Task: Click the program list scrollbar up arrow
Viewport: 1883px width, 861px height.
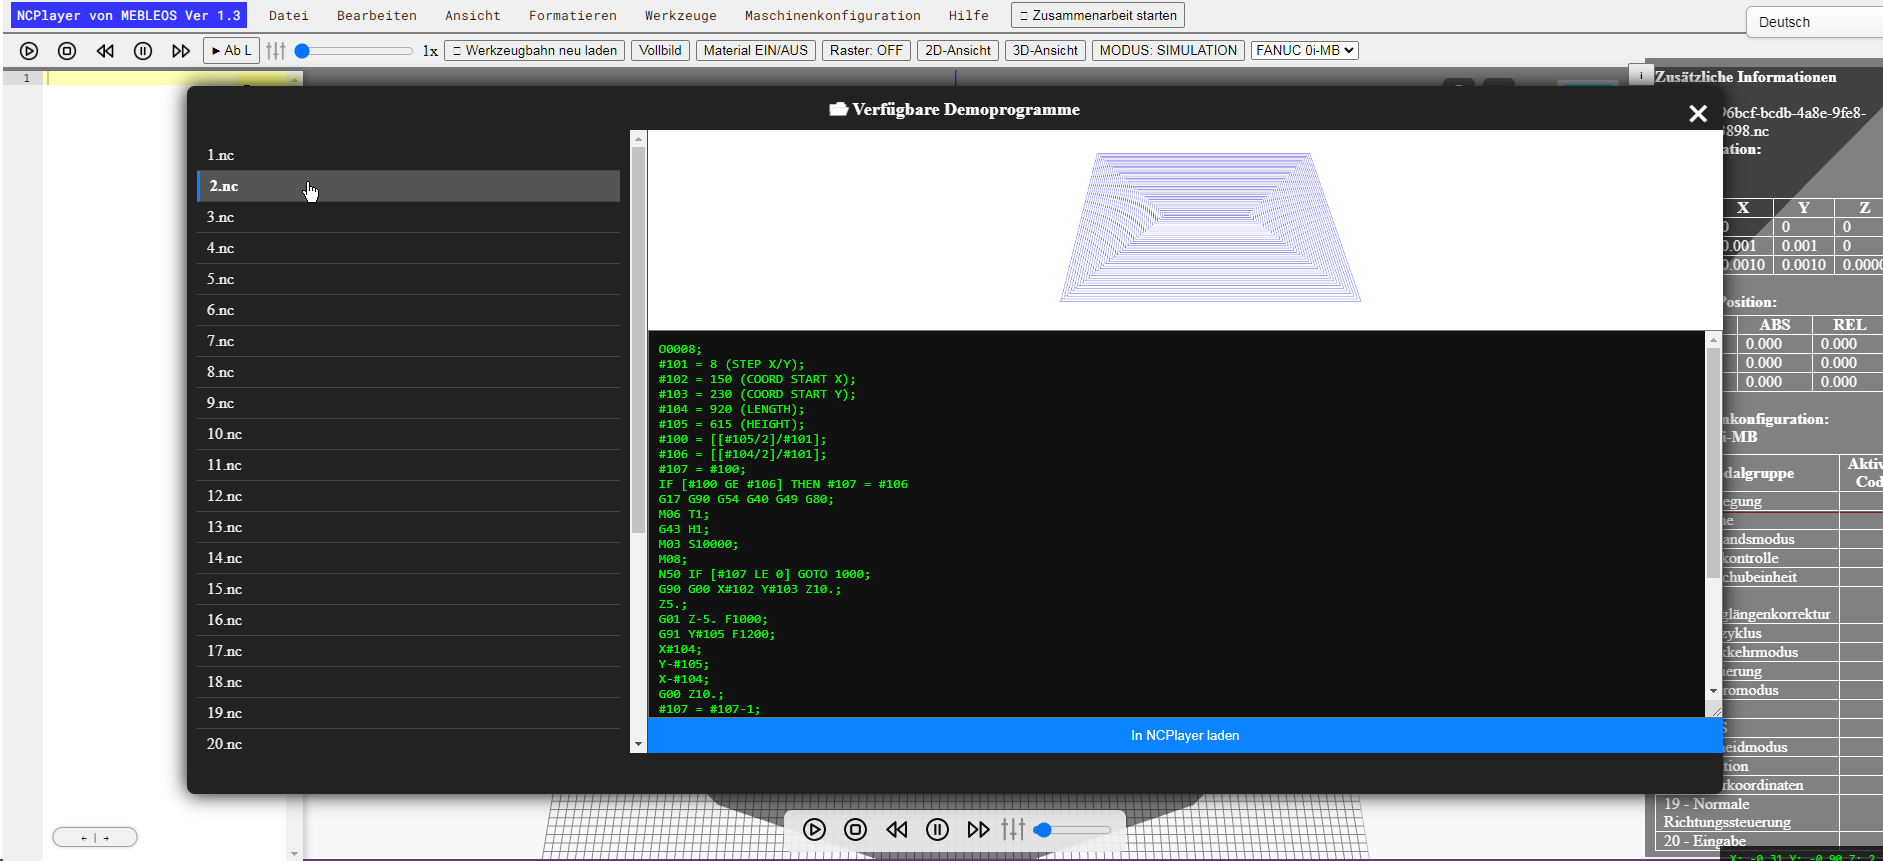Action: tap(638, 138)
